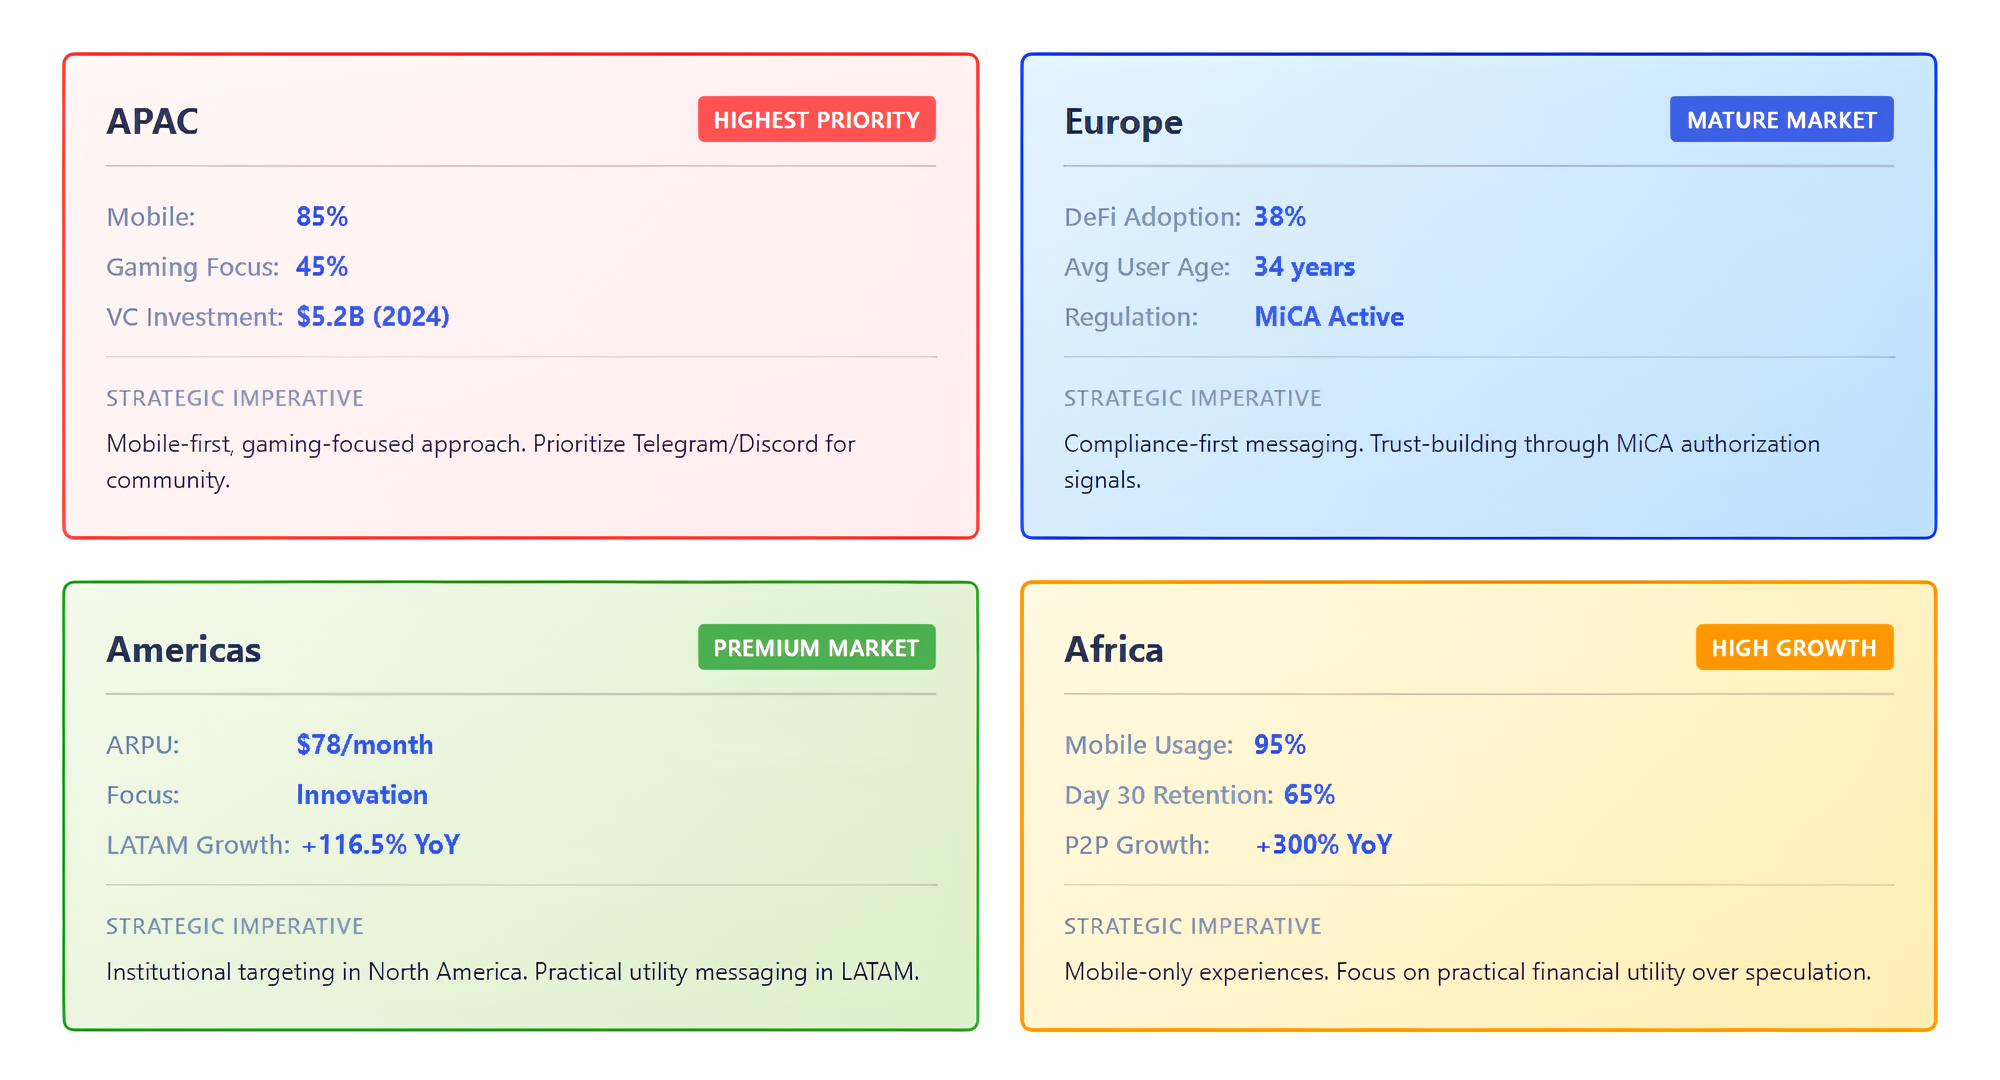
Task: Select the Americas card heading
Action: click(184, 650)
